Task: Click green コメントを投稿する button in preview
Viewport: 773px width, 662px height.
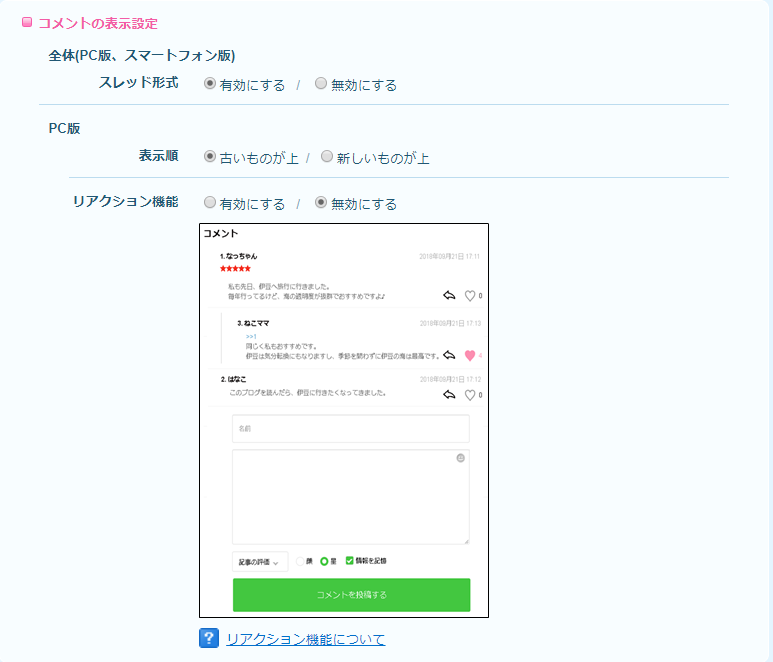Action: pyautogui.click(x=351, y=594)
